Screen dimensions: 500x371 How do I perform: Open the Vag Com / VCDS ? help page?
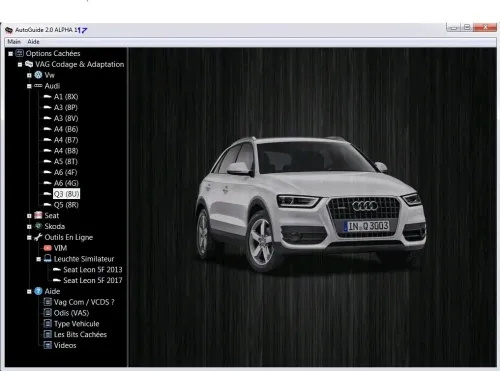point(84,302)
